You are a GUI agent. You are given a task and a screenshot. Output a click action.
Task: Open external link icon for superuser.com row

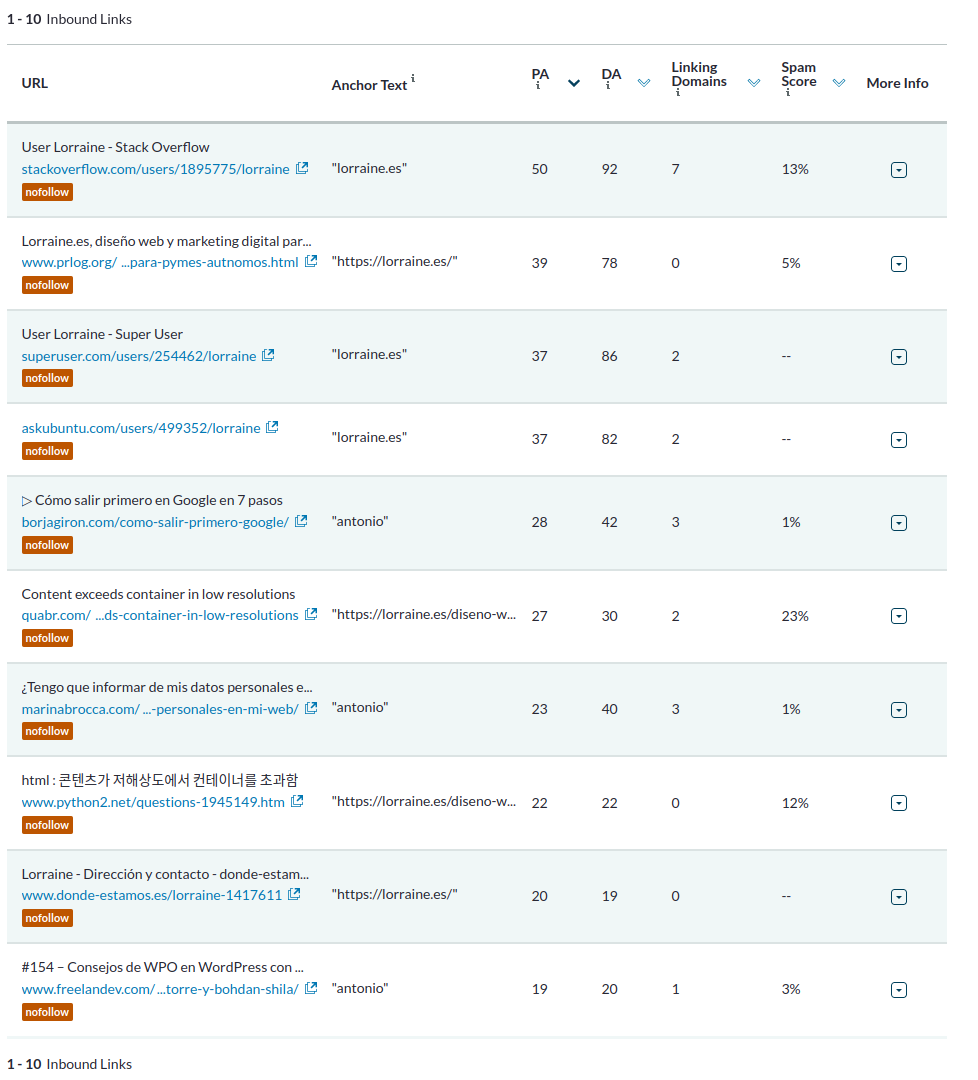(x=268, y=355)
